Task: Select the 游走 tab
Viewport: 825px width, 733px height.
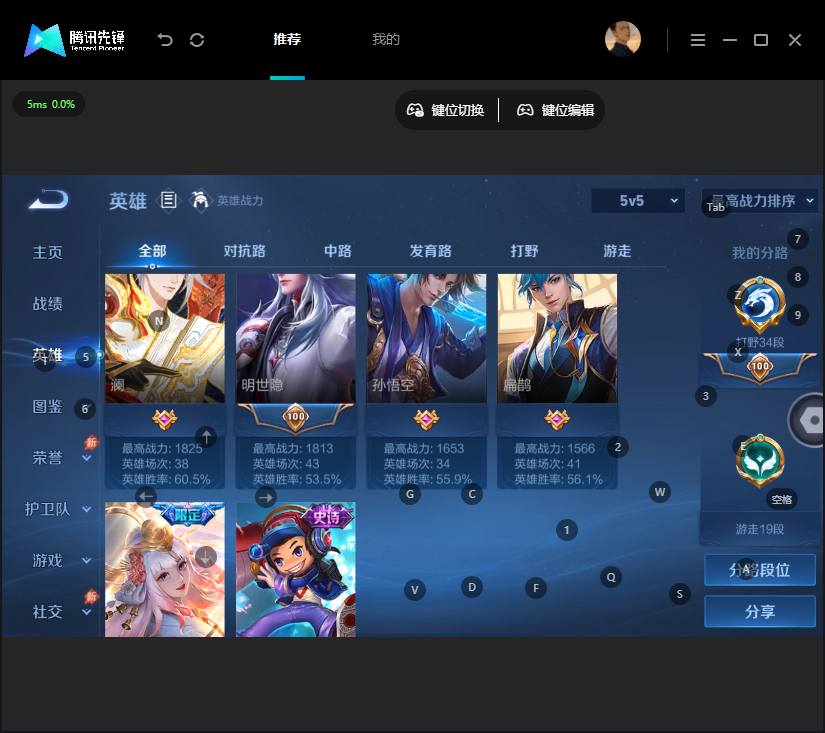Action: 617,251
